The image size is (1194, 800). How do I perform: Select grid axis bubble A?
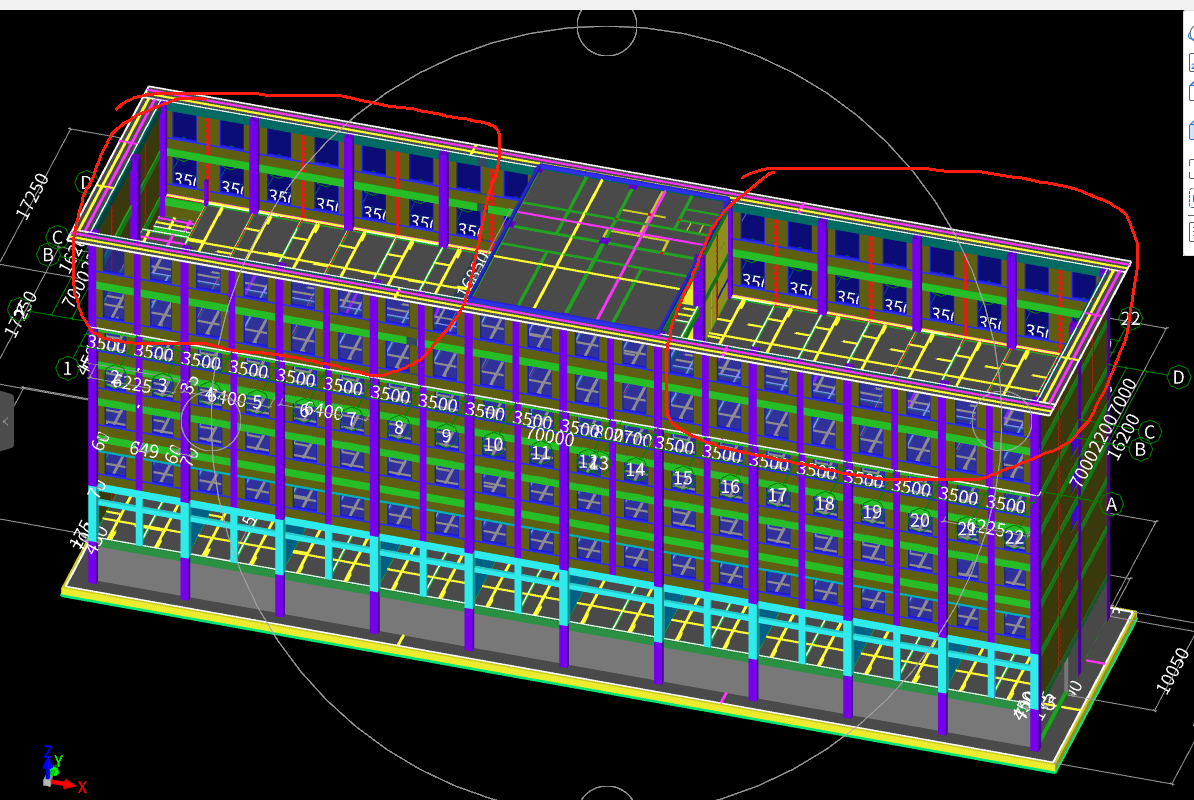tap(1111, 505)
